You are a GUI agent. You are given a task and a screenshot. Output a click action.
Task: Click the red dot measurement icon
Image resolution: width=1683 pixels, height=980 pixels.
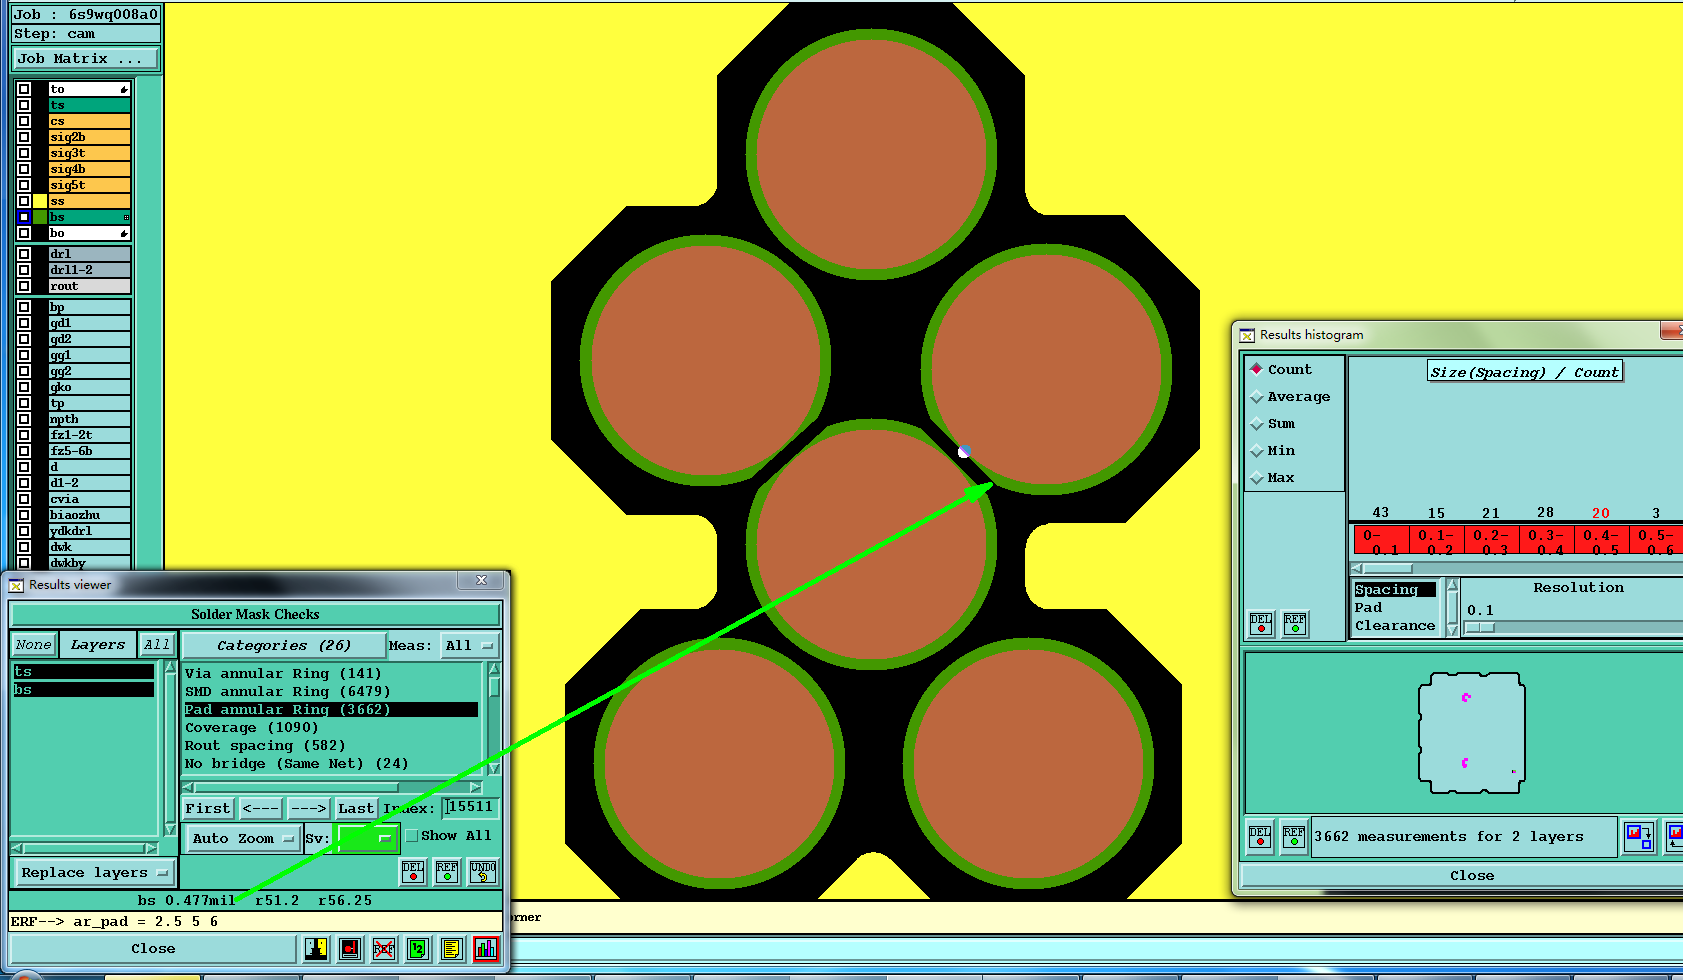[x=350, y=948]
